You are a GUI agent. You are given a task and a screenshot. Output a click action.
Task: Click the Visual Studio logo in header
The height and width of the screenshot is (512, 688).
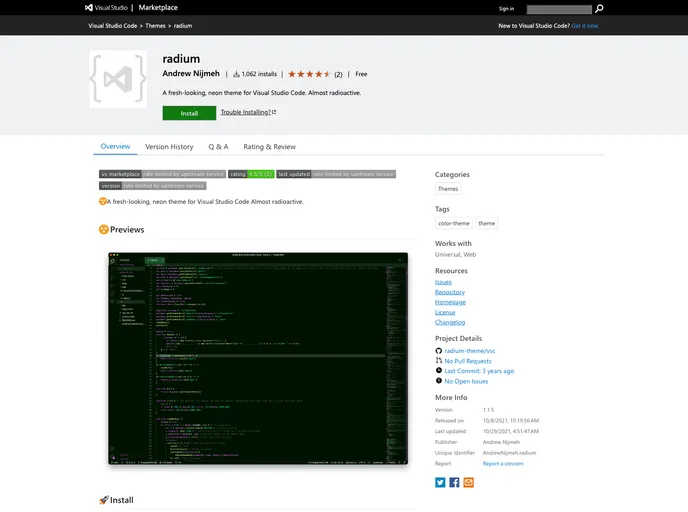107,7
